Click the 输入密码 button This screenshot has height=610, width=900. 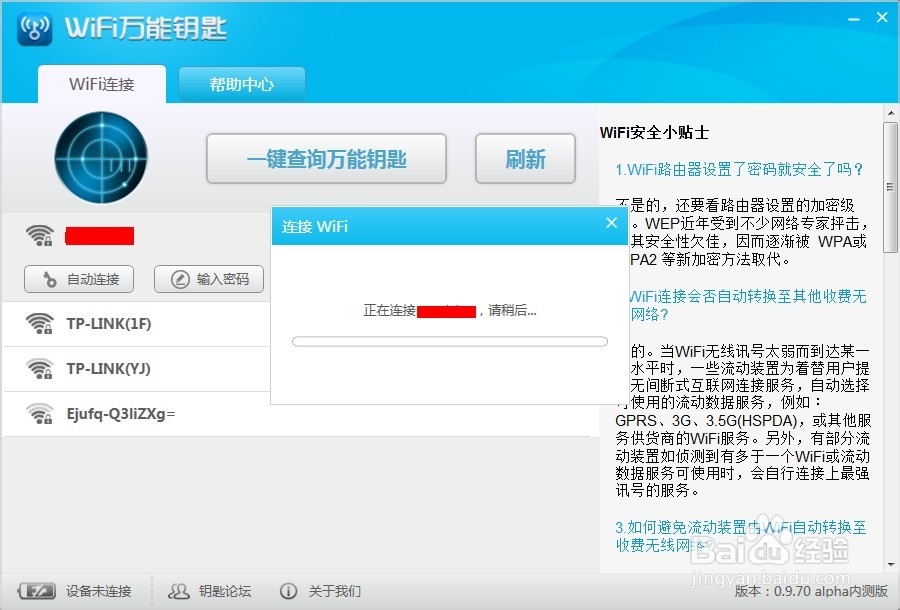point(209,279)
